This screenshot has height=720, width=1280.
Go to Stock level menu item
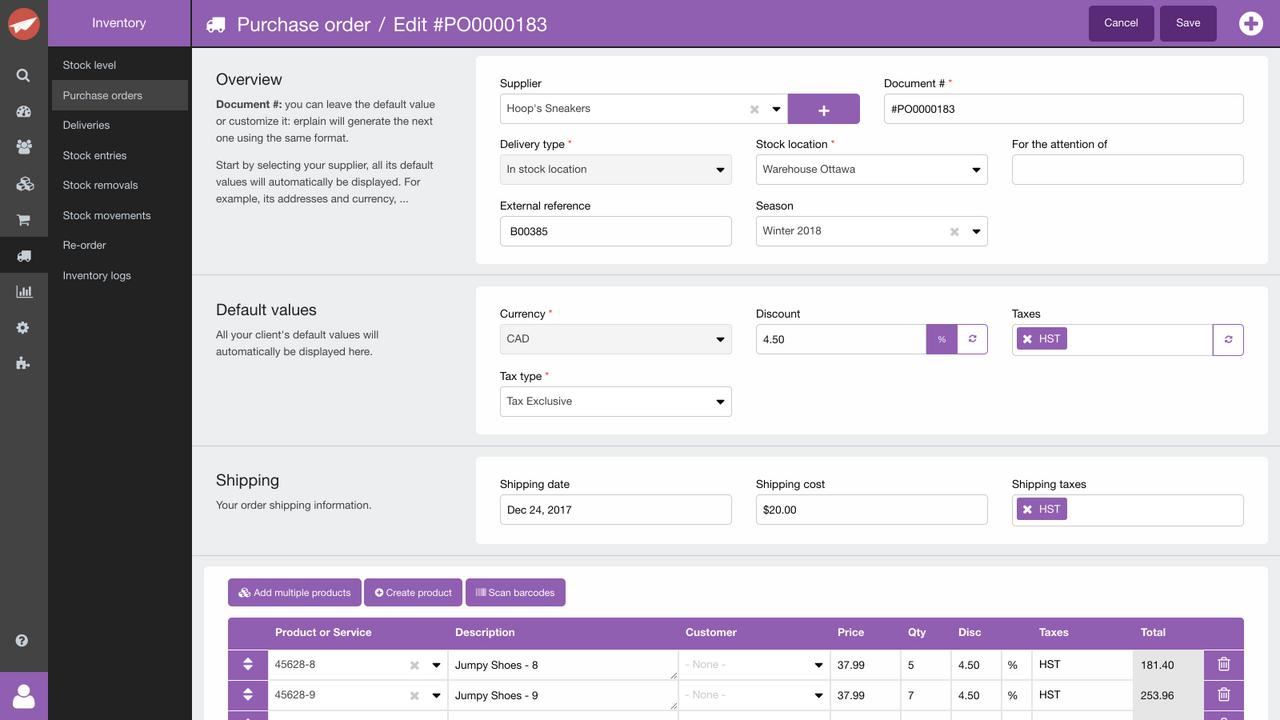point(90,65)
